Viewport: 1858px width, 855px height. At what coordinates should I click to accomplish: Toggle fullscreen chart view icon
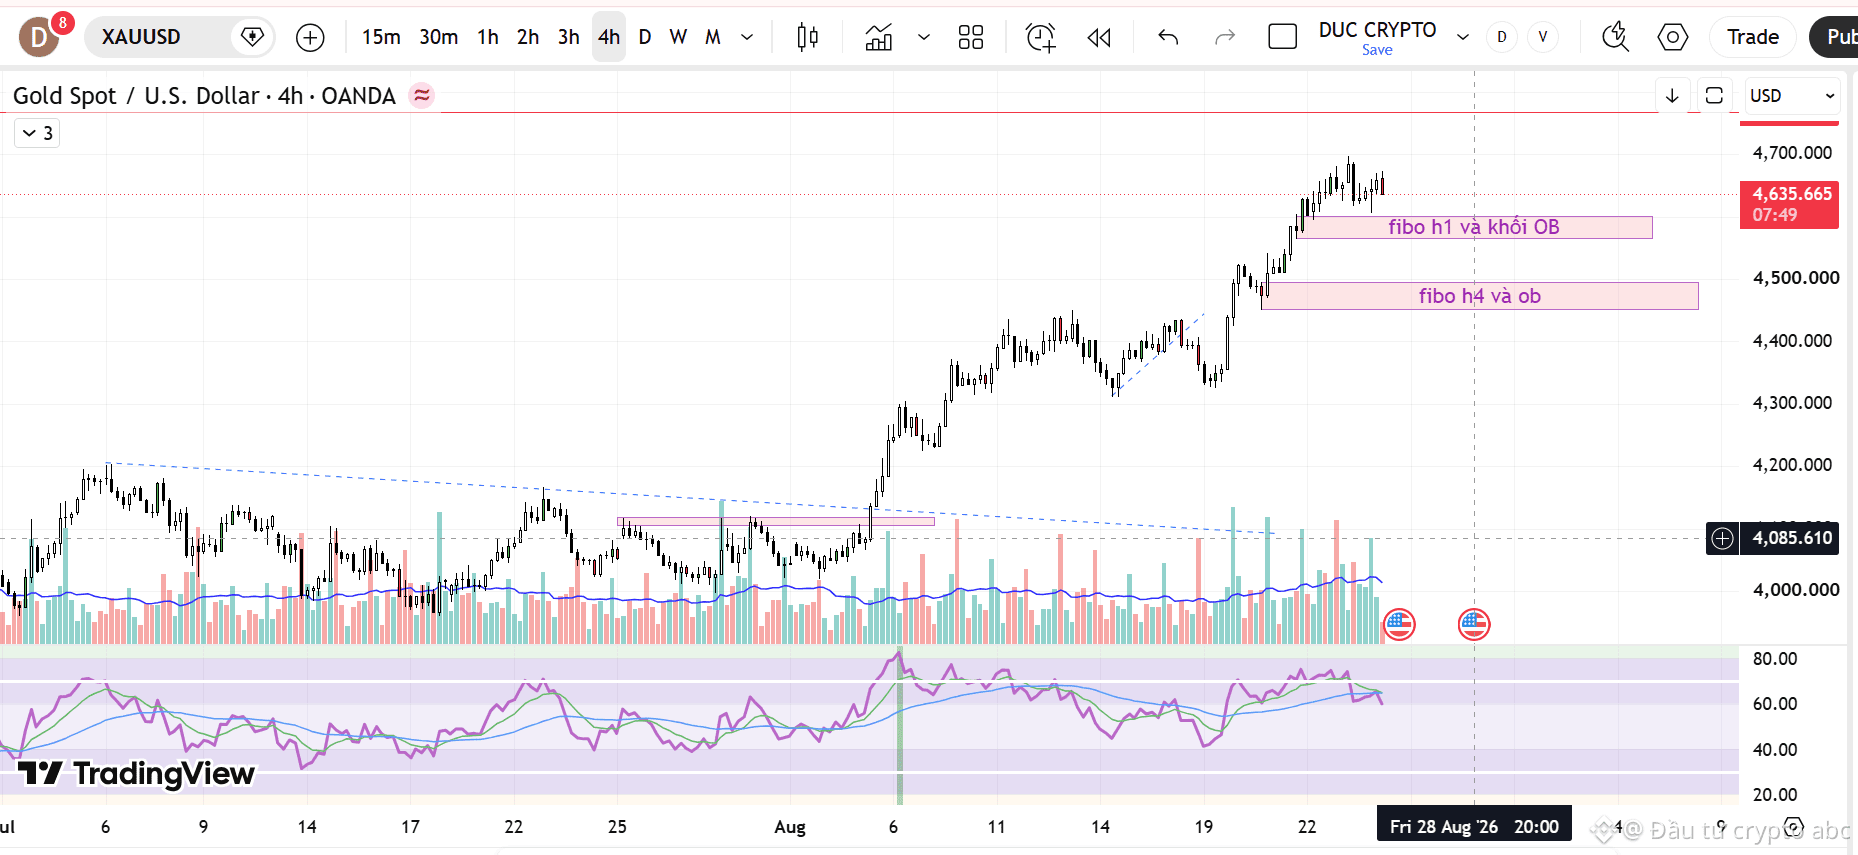1714,96
